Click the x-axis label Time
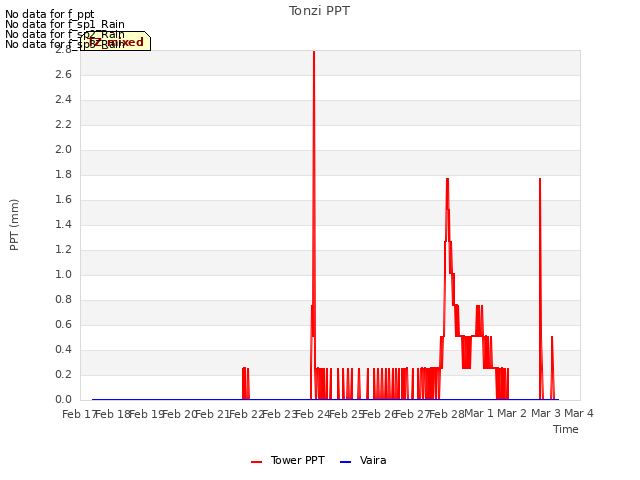Viewport: 640px width, 480px height. coord(565,429)
